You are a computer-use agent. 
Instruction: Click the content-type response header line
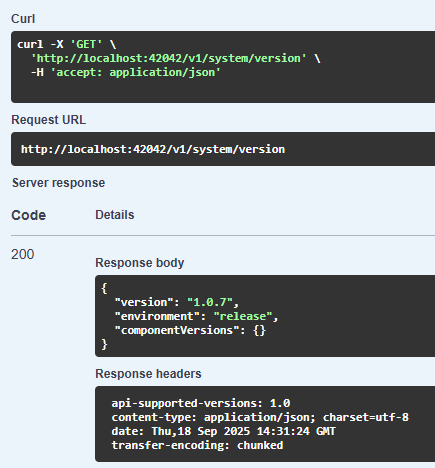(x=260, y=417)
